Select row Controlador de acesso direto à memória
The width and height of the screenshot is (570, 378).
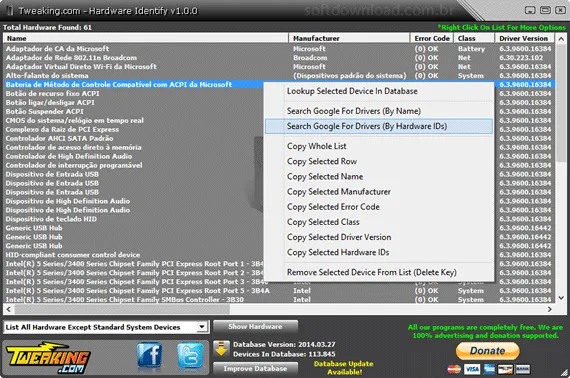pyautogui.click(x=134, y=147)
